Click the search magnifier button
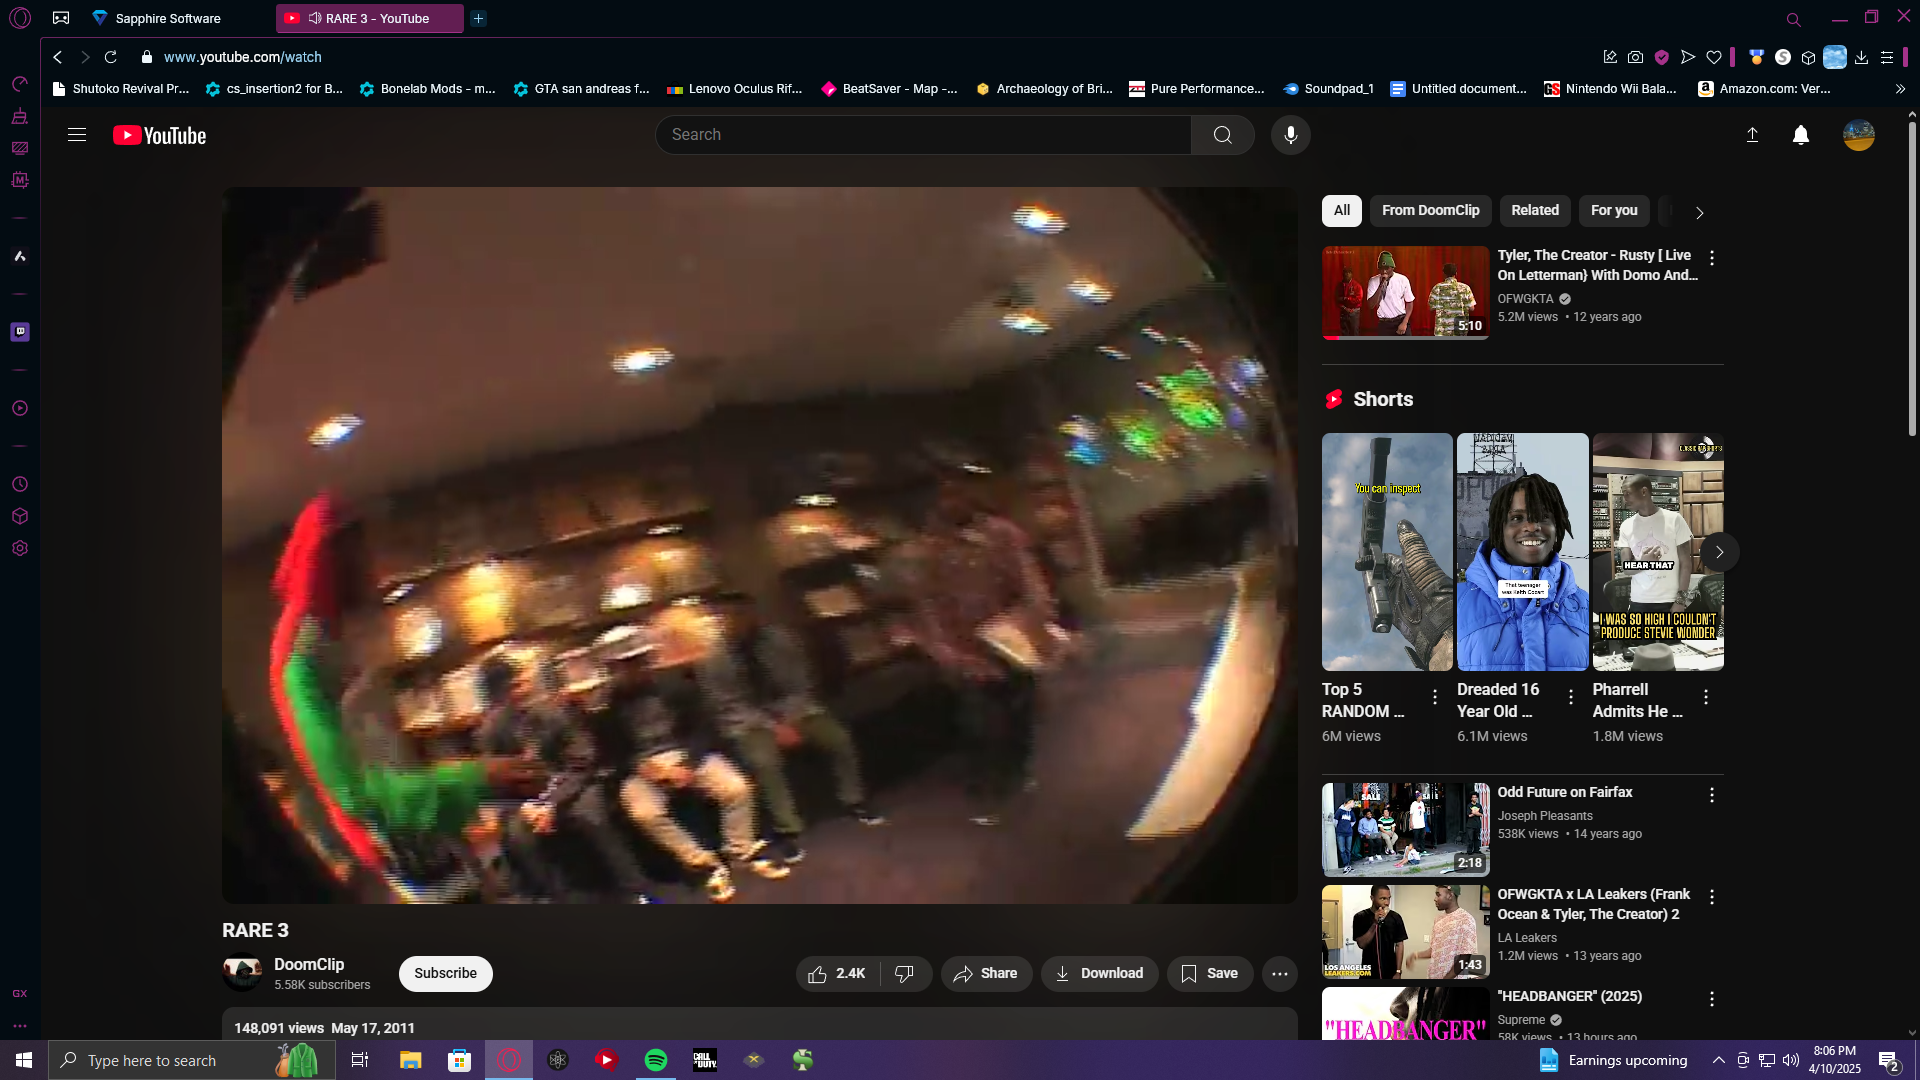This screenshot has height=1080, width=1920. click(x=1222, y=135)
